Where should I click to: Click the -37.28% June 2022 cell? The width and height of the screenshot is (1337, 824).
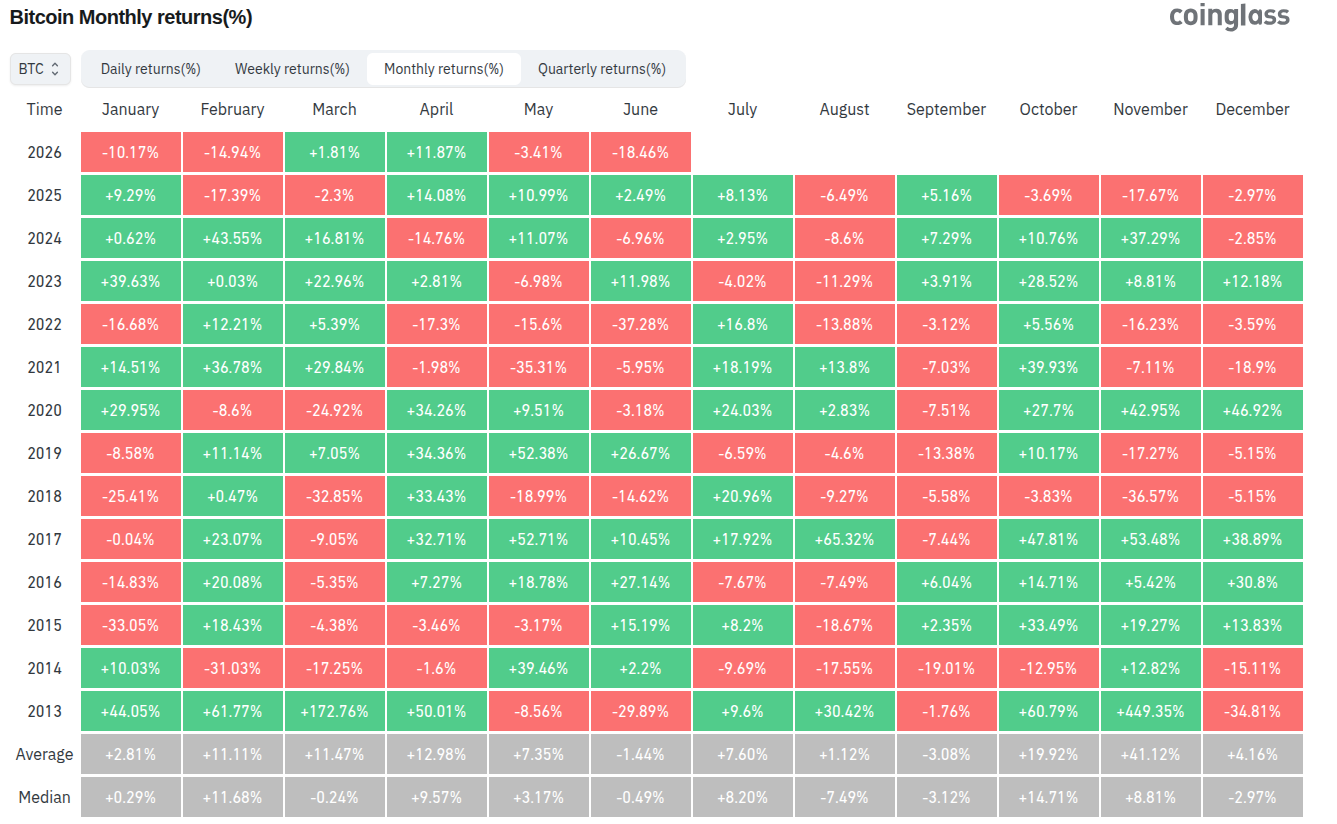coord(641,324)
